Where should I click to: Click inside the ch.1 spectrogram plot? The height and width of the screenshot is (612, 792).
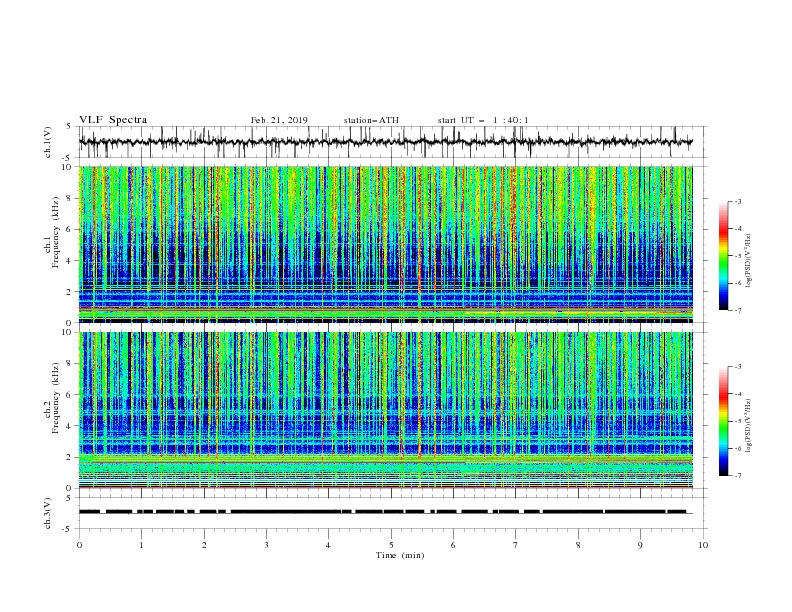[x=386, y=244]
